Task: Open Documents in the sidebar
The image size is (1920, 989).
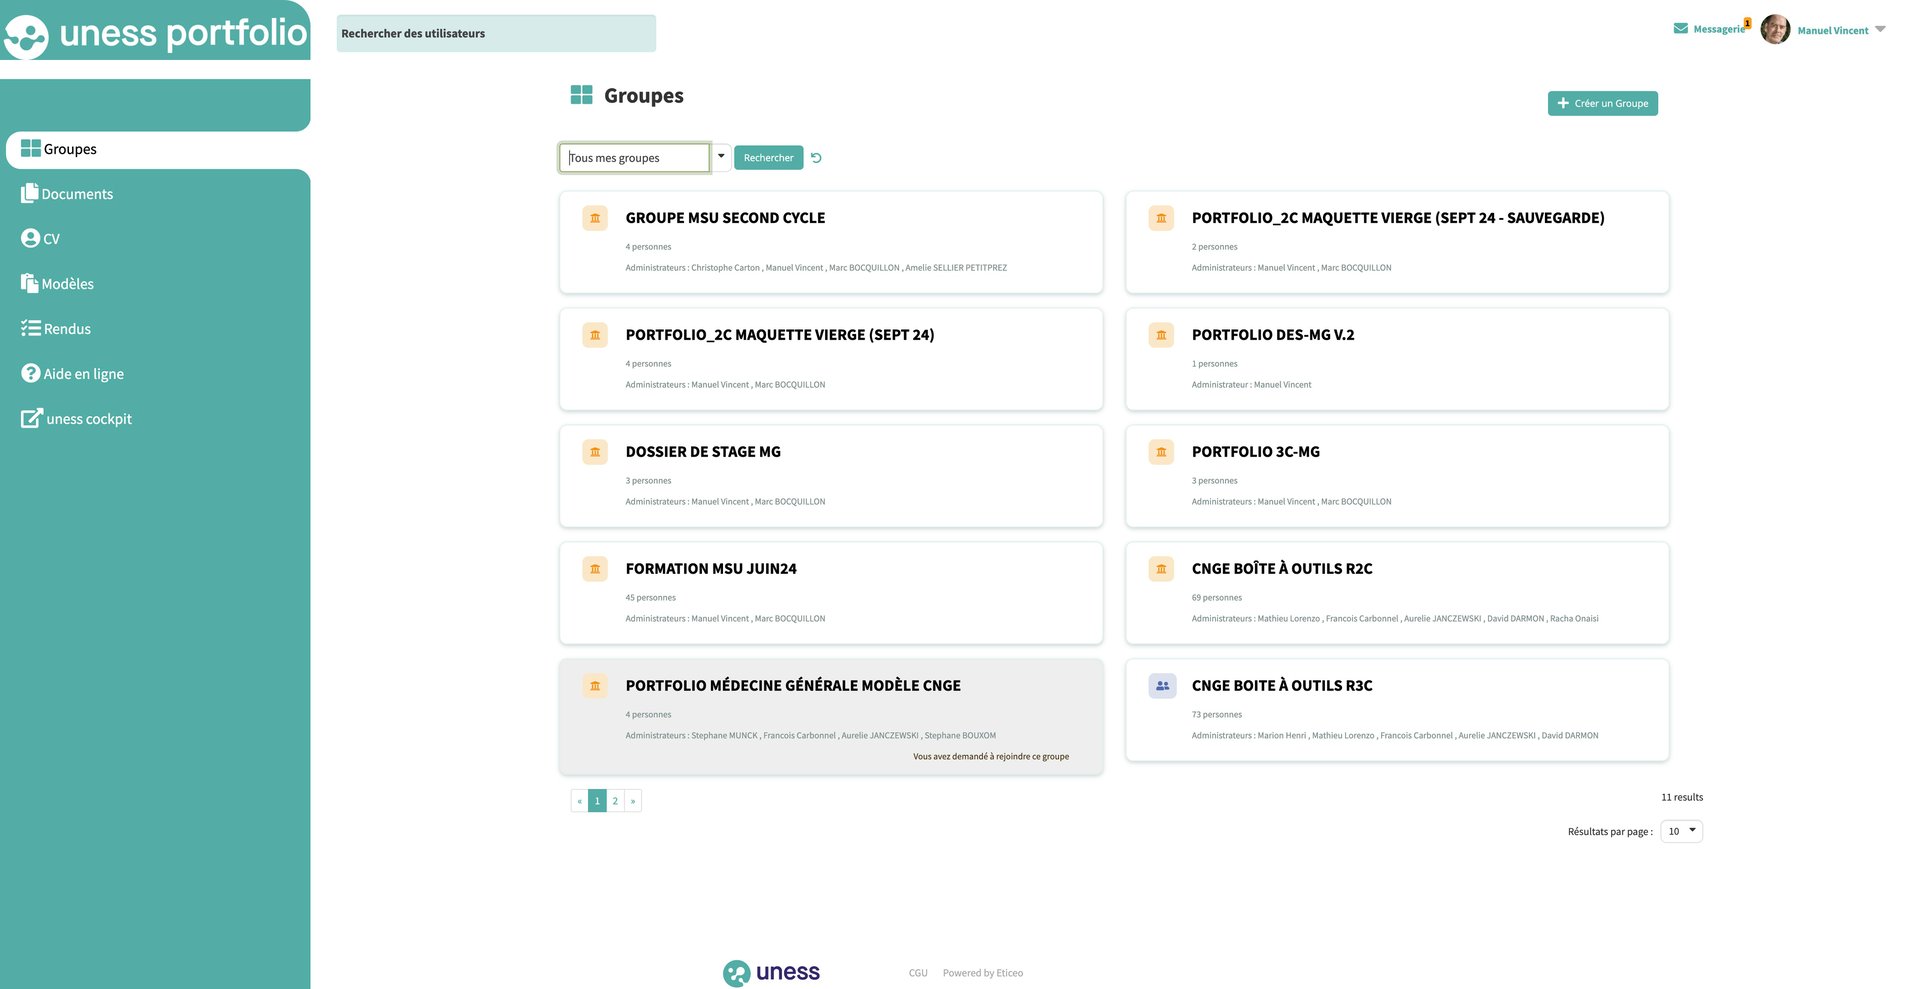Action: click(x=67, y=194)
